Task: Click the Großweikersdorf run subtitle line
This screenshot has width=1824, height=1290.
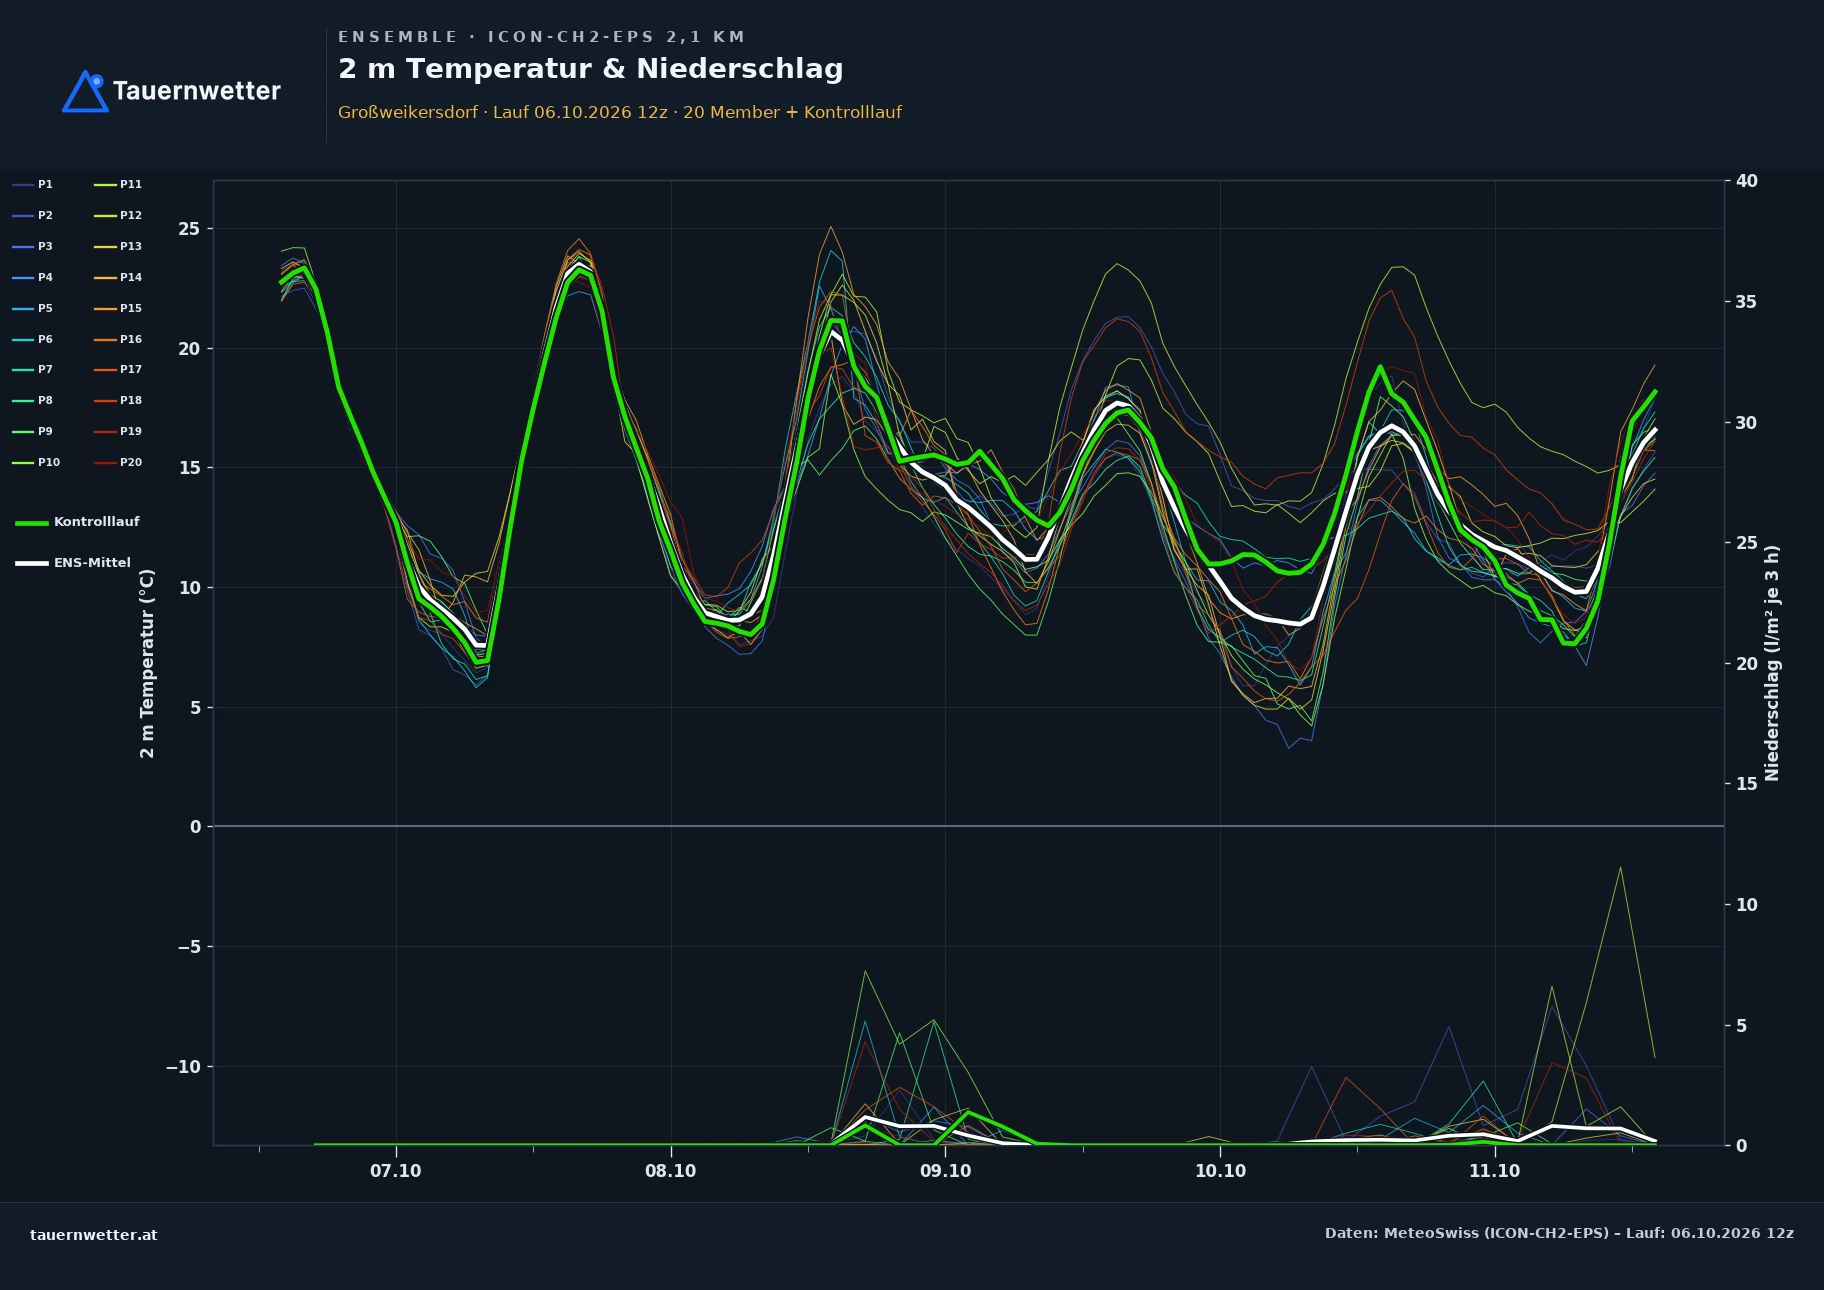Action: 620,112
